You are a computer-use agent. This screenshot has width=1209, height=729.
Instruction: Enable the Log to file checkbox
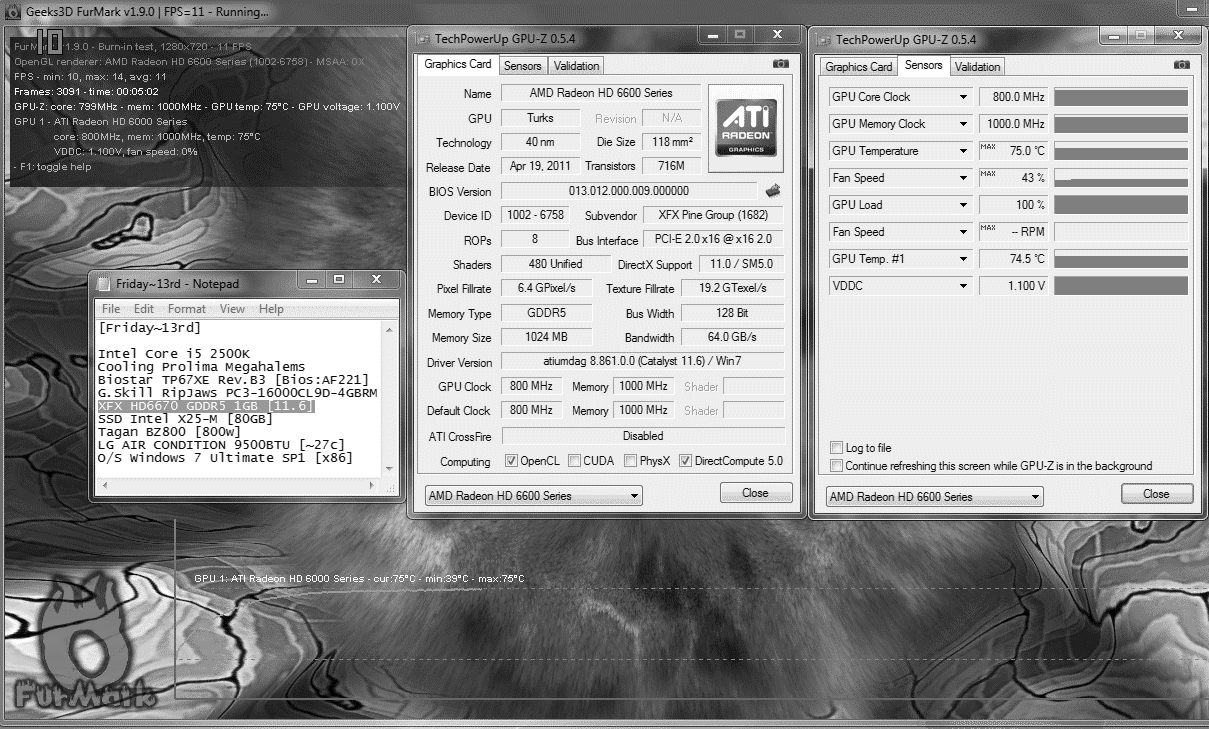836,448
